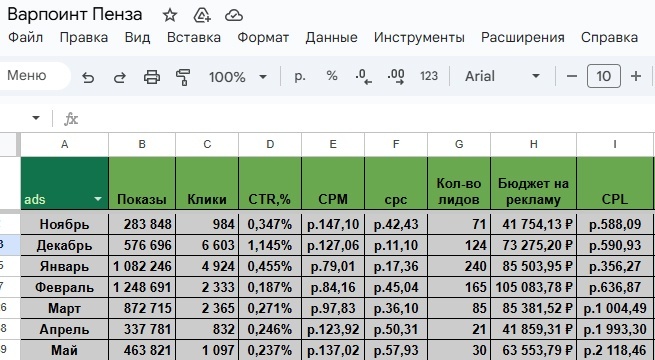Select column C header
Image resolution: width=655 pixels, height=360 pixels.
207,145
